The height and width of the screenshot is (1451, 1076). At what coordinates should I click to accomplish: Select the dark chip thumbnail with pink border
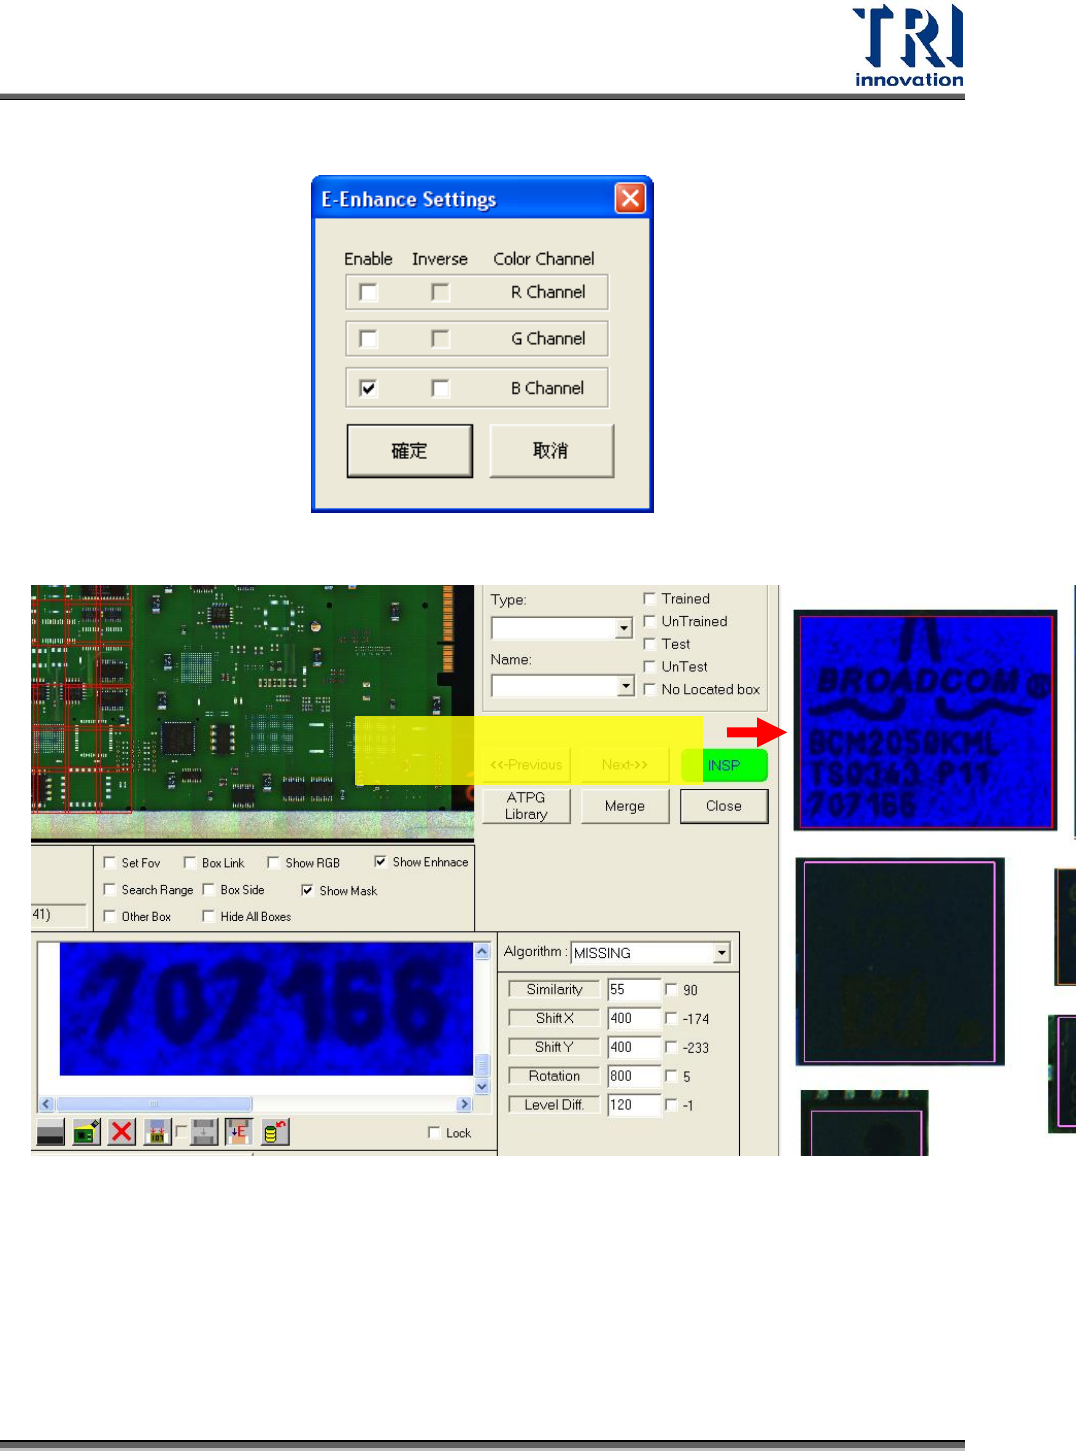pos(900,961)
